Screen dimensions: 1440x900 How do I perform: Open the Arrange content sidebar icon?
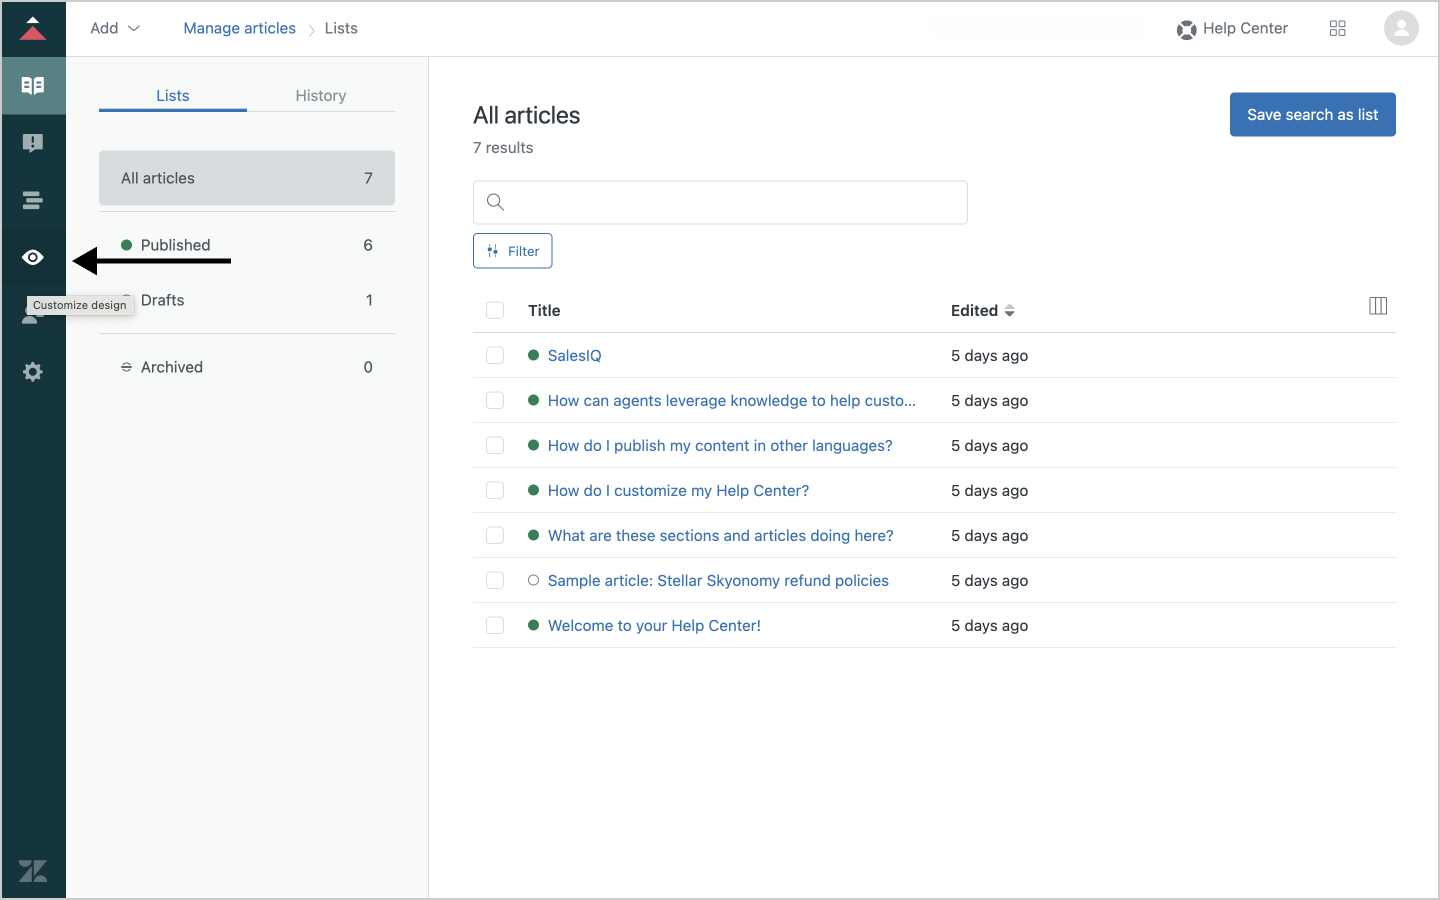coord(33,201)
